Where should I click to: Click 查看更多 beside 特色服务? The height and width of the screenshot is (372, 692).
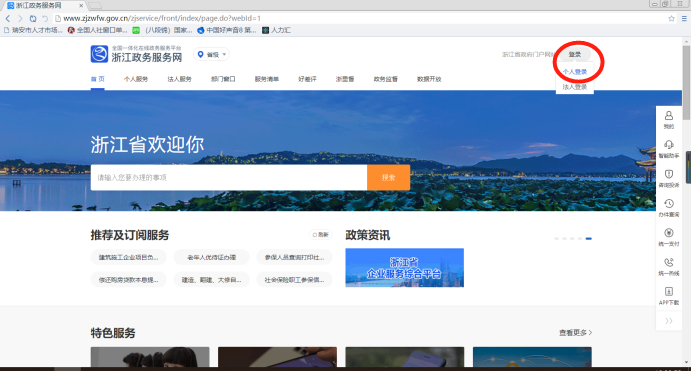pyautogui.click(x=575, y=333)
